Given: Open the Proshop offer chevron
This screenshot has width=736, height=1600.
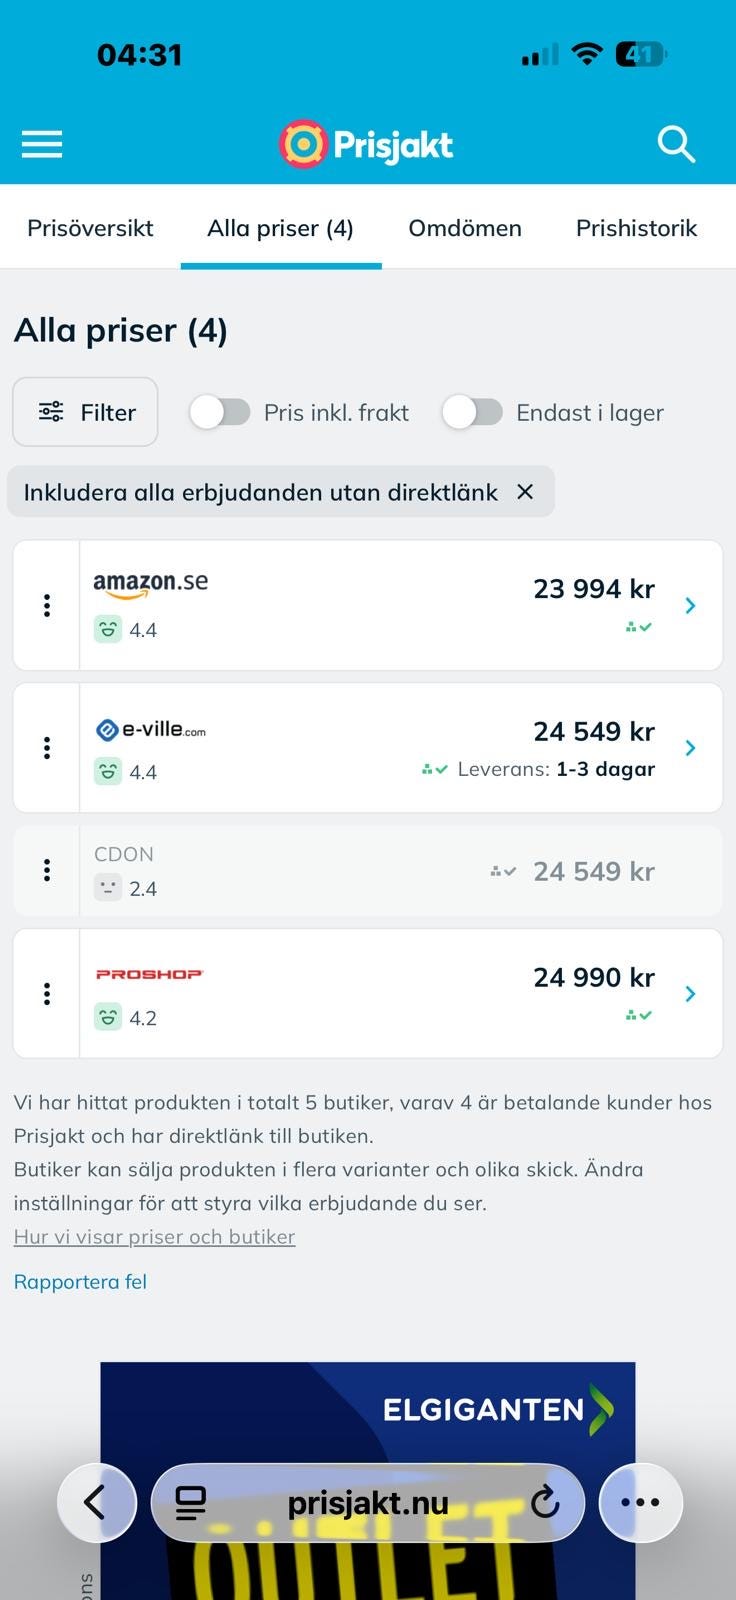Looking at the screenshot, I should pyautogui.click(x=690, y=993).
